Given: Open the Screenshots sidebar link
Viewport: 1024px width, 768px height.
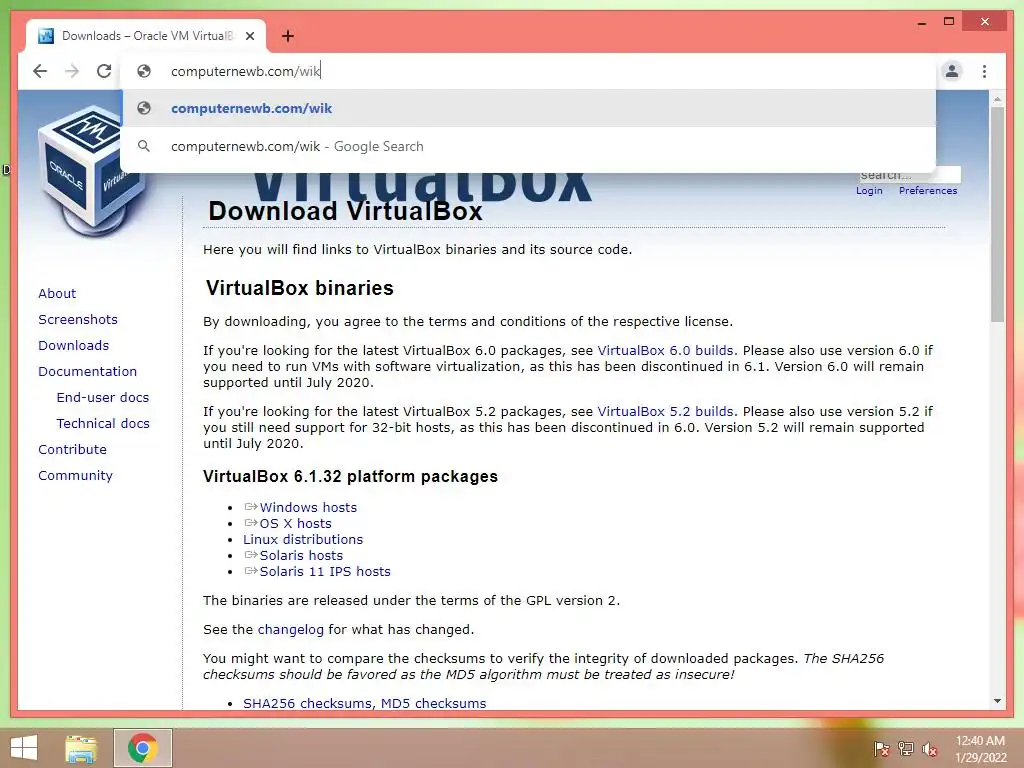Looking at the screenshot, I should click(78, 319).
